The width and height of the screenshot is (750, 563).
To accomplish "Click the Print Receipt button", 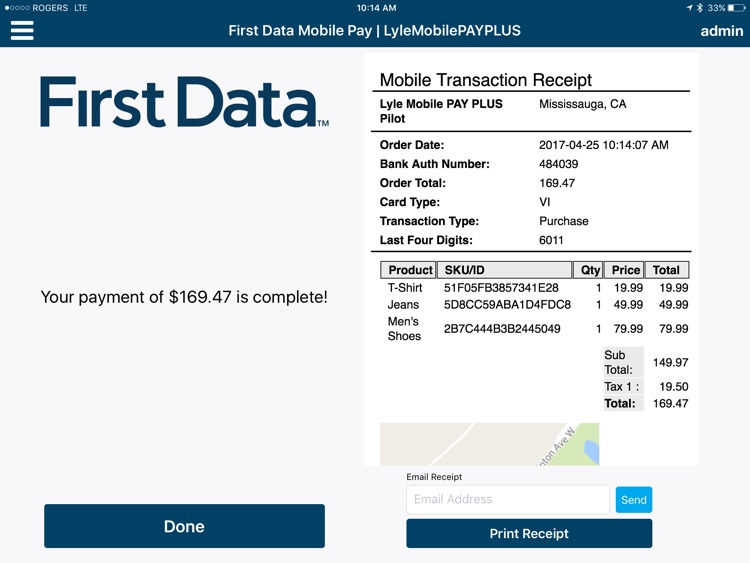I will pos(529,533).
